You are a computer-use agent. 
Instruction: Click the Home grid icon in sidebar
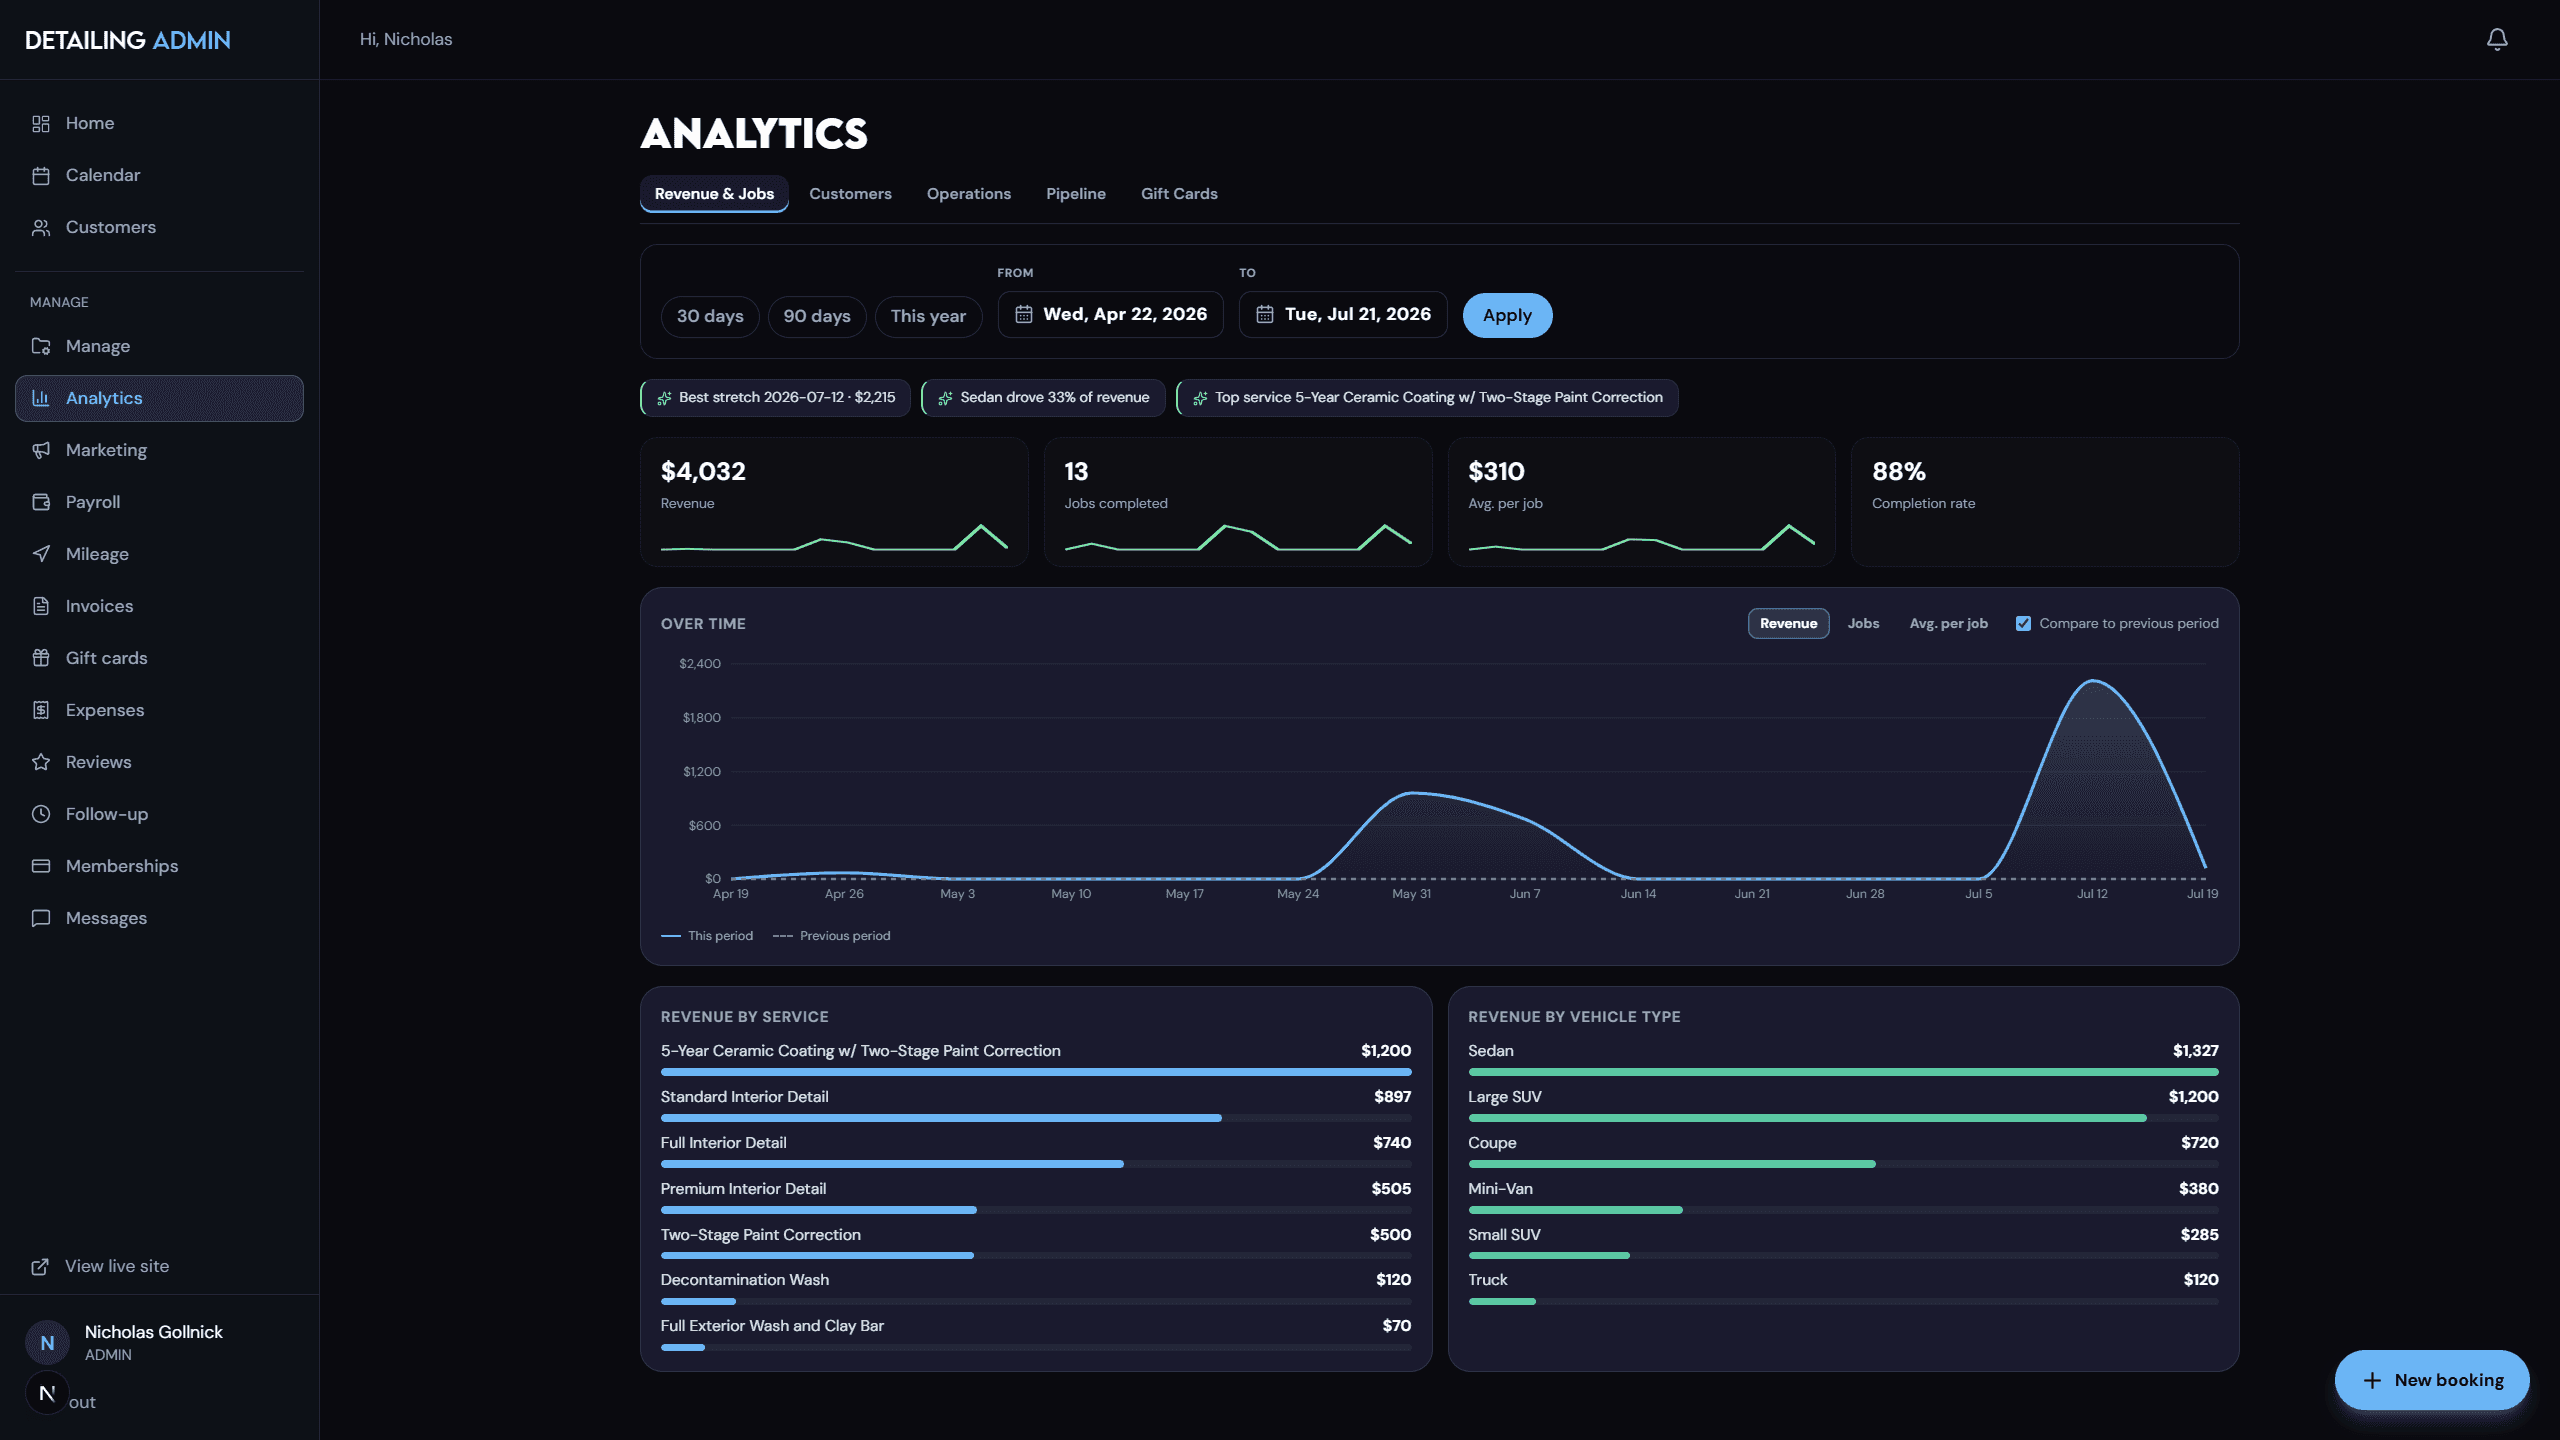(41, 123)
